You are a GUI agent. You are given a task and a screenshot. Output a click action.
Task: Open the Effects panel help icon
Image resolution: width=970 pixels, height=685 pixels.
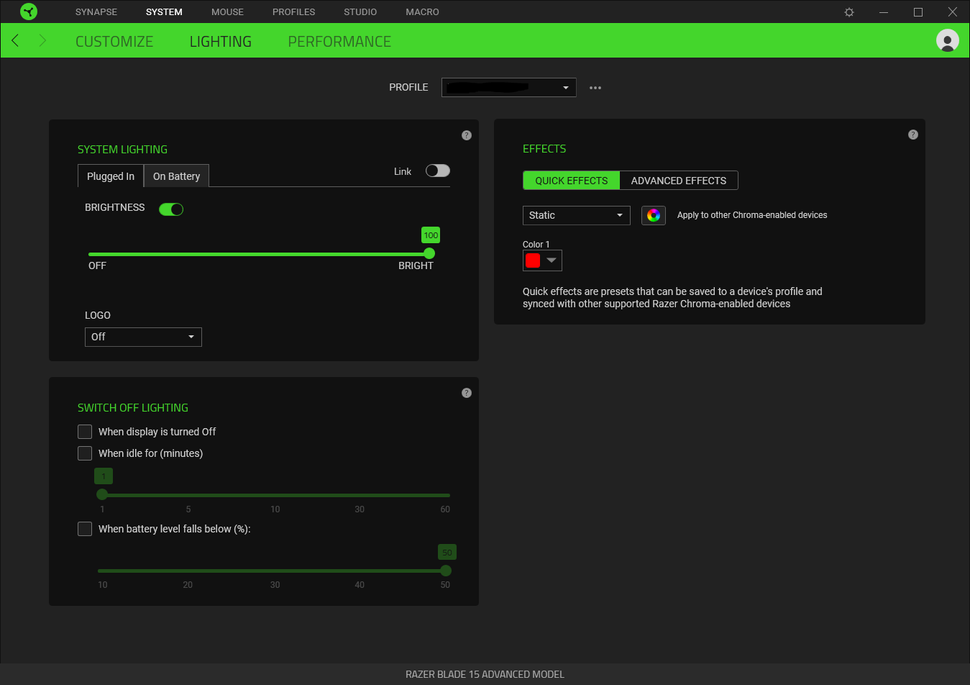pyautogui.click(x=912, y=134)
